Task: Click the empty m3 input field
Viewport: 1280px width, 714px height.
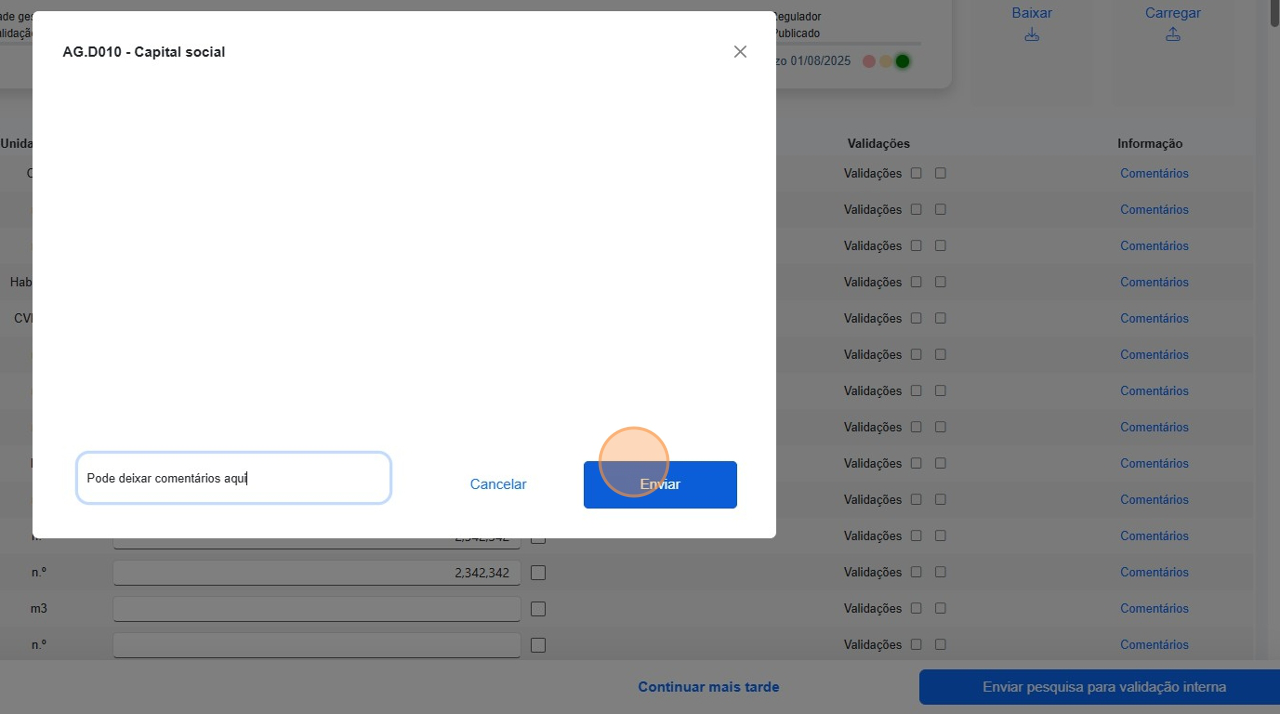Action: (x=316, y=608)
